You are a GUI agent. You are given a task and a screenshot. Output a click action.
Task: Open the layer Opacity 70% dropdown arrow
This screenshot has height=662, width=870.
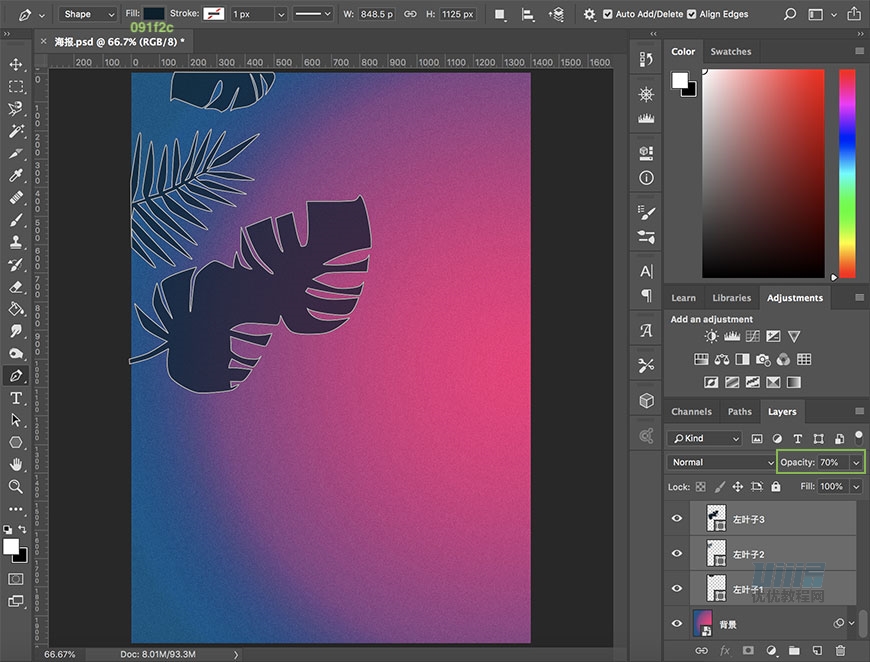(x=856, y=463)
